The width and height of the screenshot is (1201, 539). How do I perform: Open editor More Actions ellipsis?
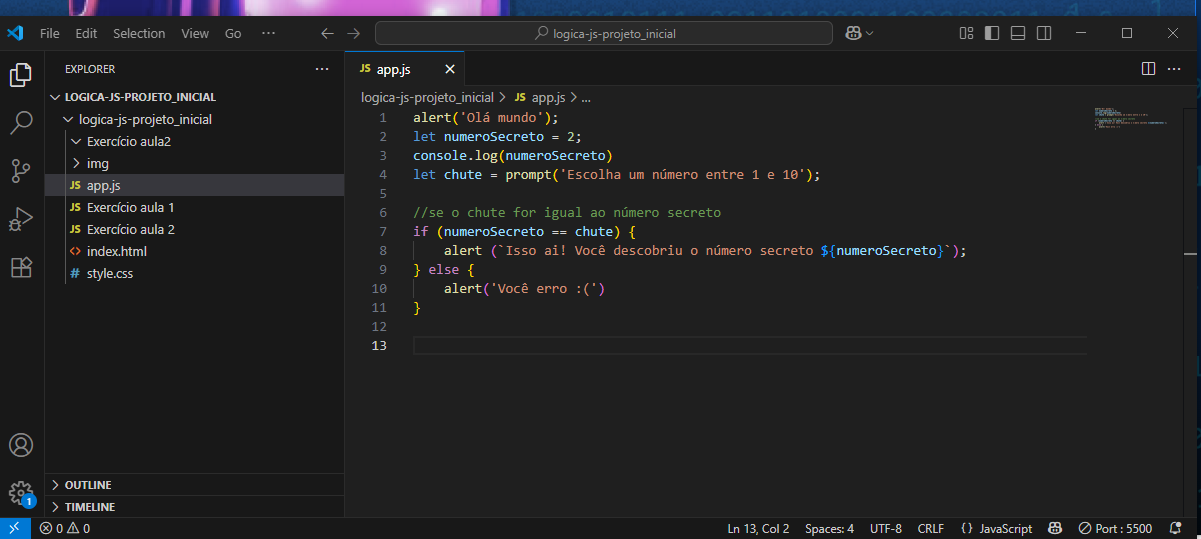pos(1176,69)
